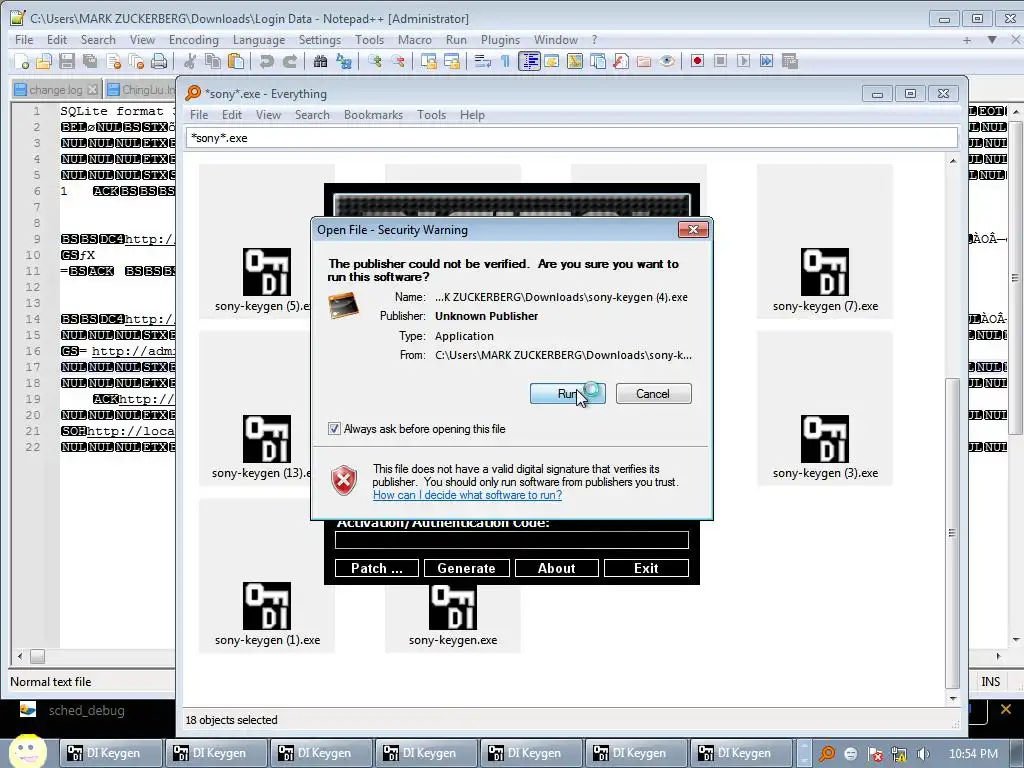
Task: Click the Save Recorded Macro icon
Action: (790, 61)
